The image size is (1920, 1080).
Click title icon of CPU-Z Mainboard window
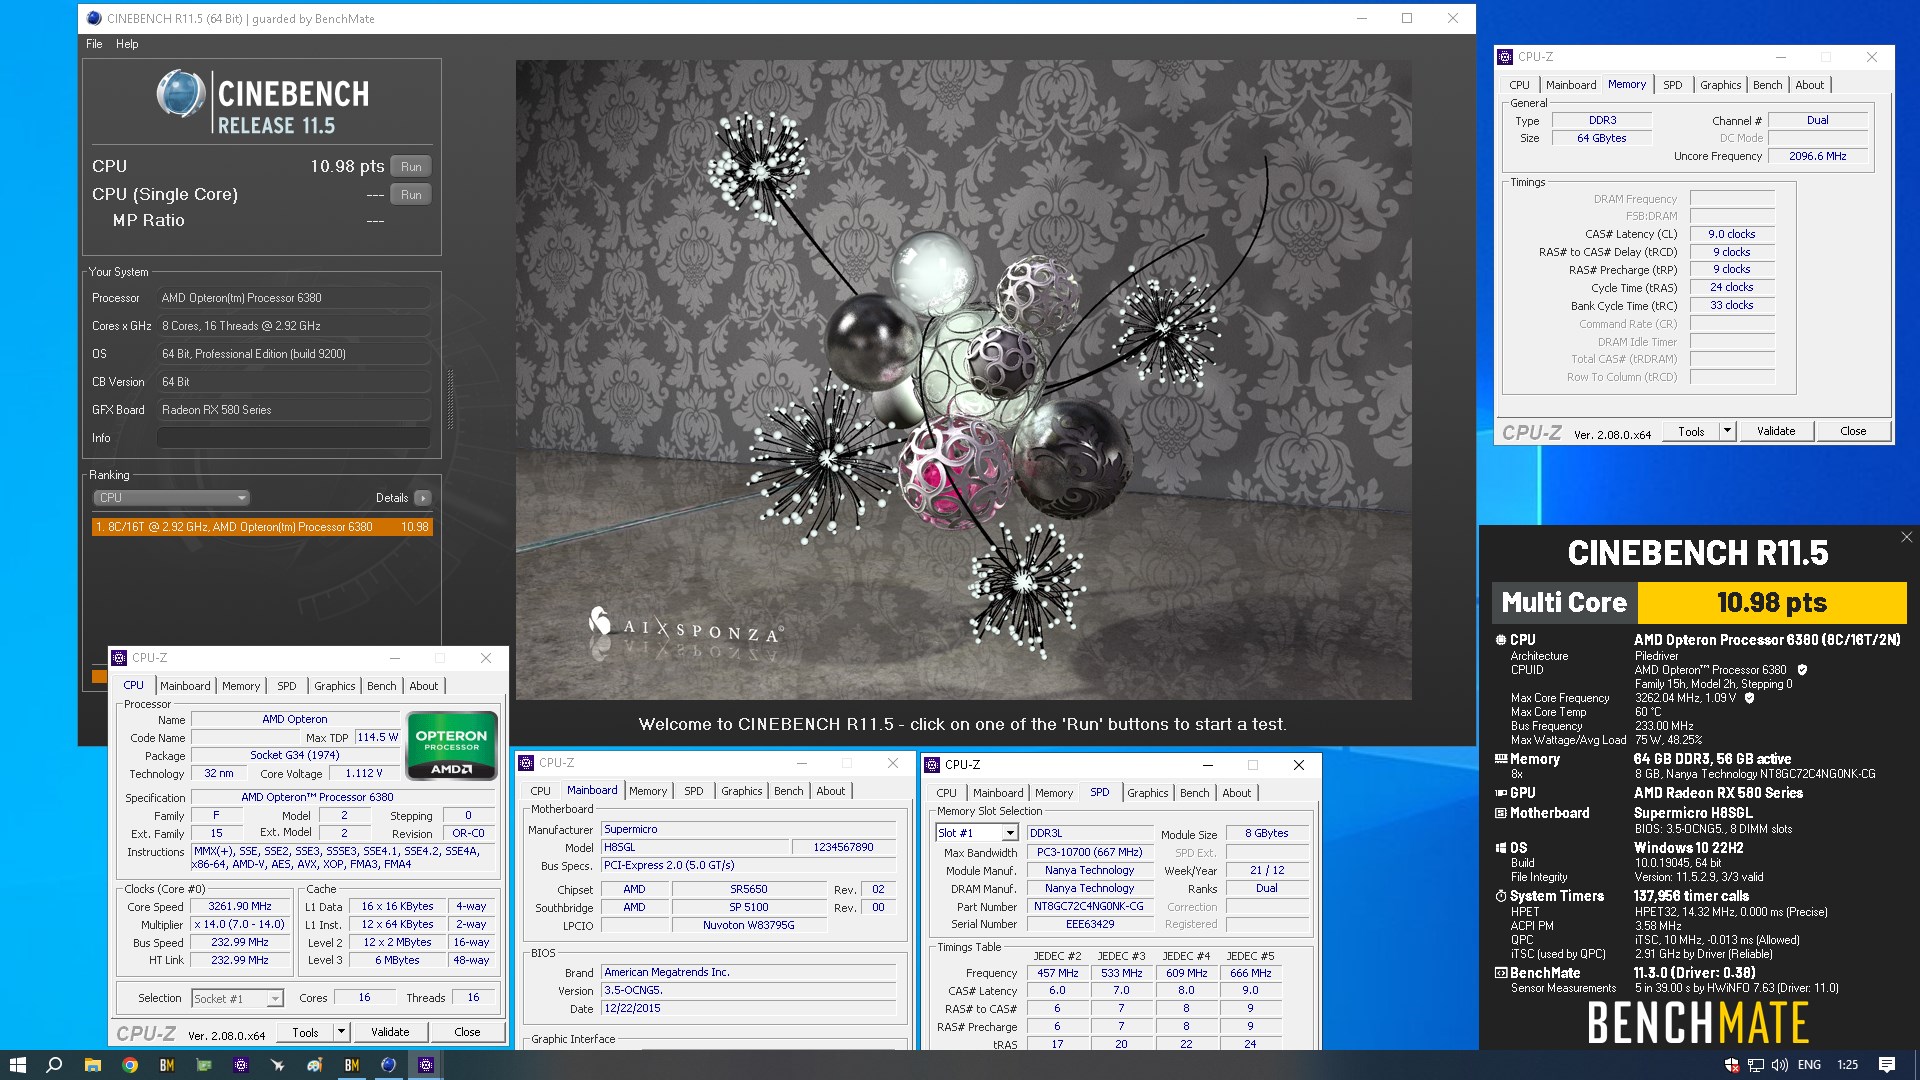526,763
